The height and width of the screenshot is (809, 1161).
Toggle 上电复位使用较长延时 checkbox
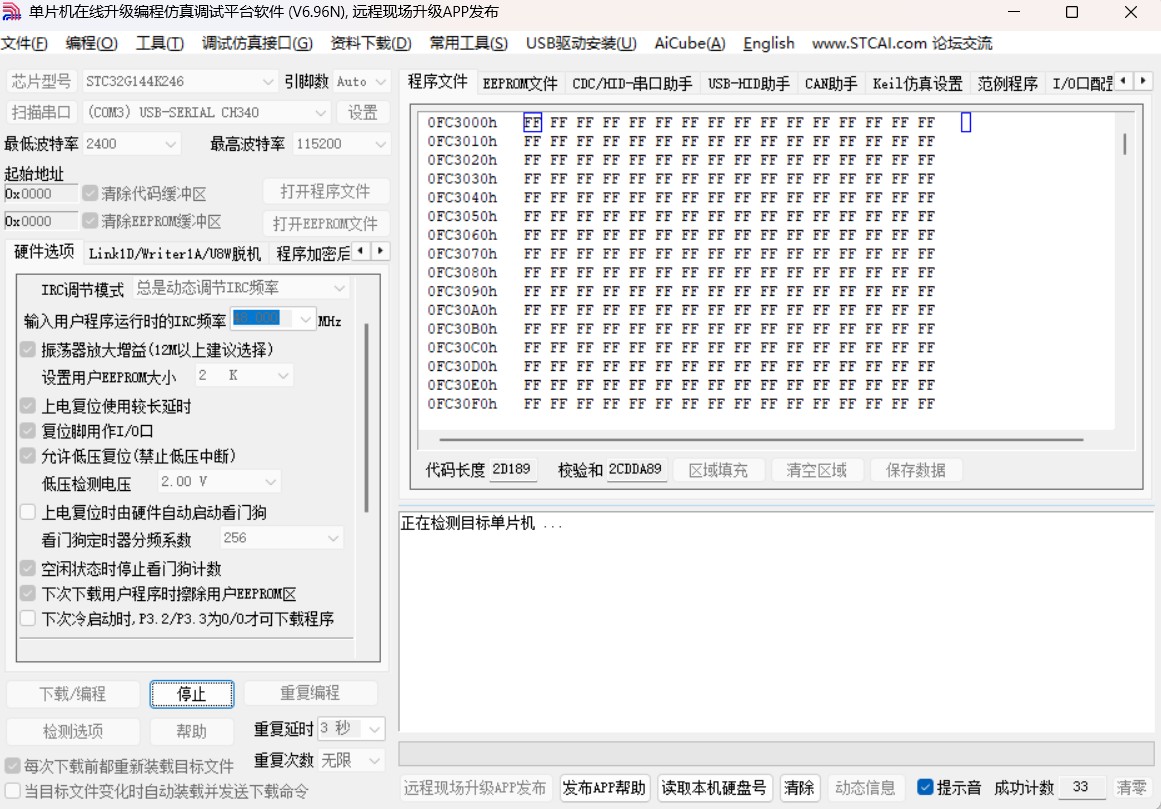click(x=28, y=406)
